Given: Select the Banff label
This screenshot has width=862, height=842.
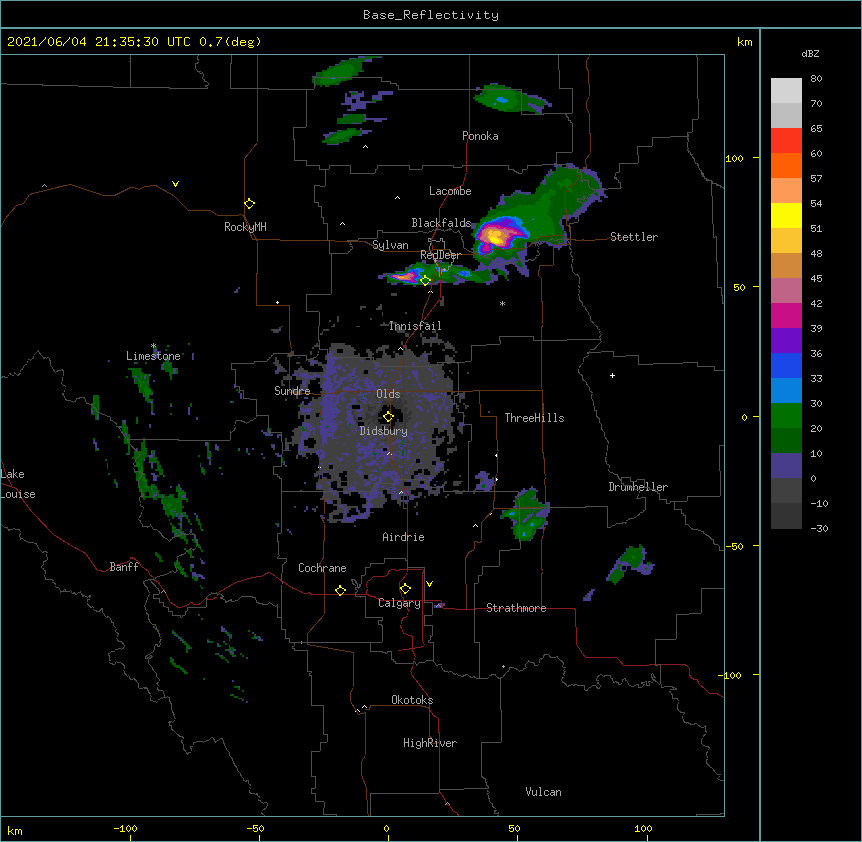Looking at the screenshot, I should (124, 567).
